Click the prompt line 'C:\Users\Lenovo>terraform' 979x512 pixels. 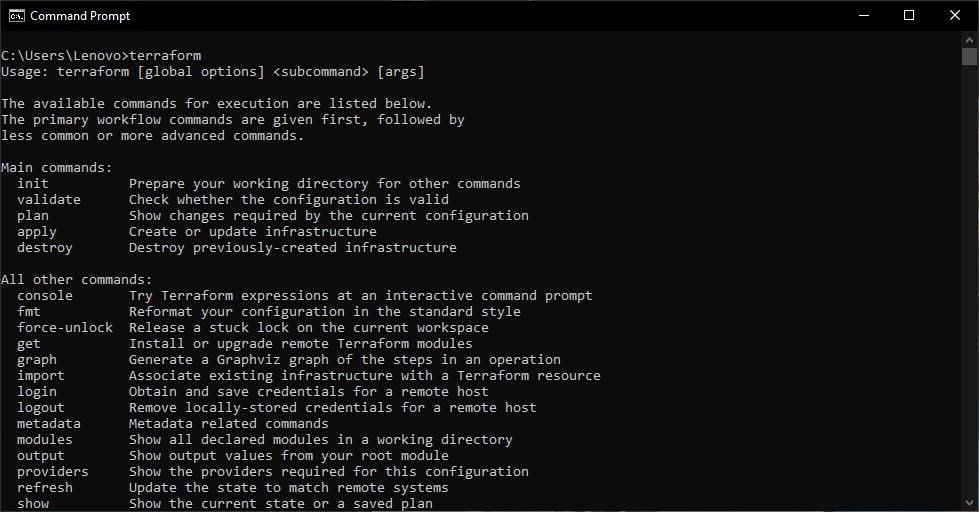tap(101, 56)
